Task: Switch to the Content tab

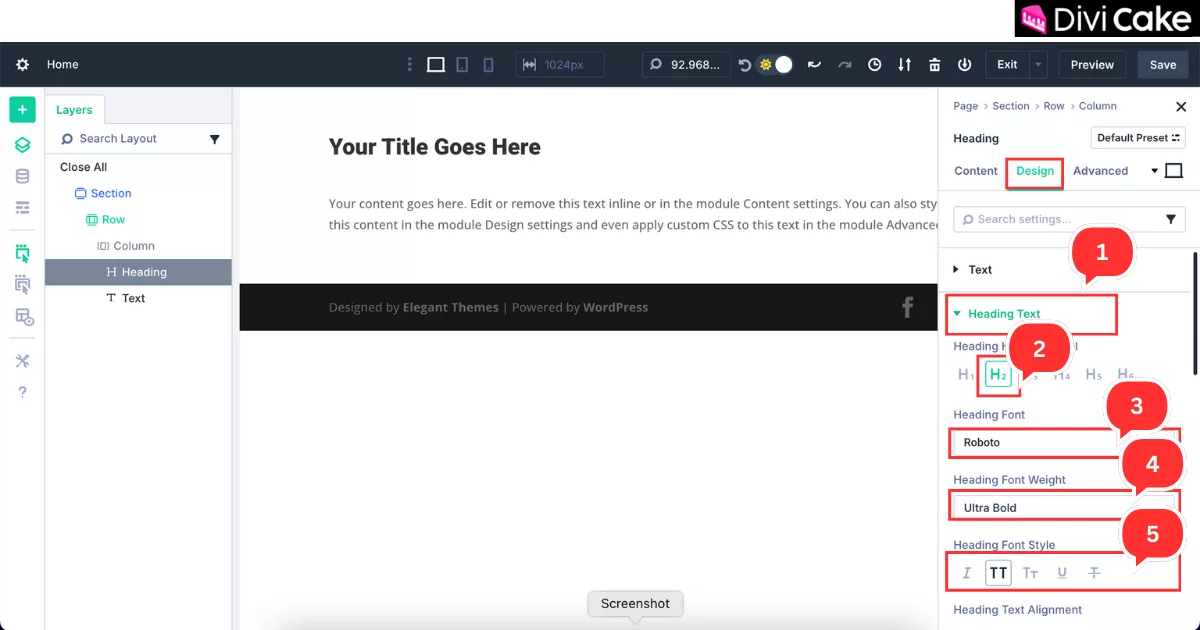Action: tap(976, 171)
